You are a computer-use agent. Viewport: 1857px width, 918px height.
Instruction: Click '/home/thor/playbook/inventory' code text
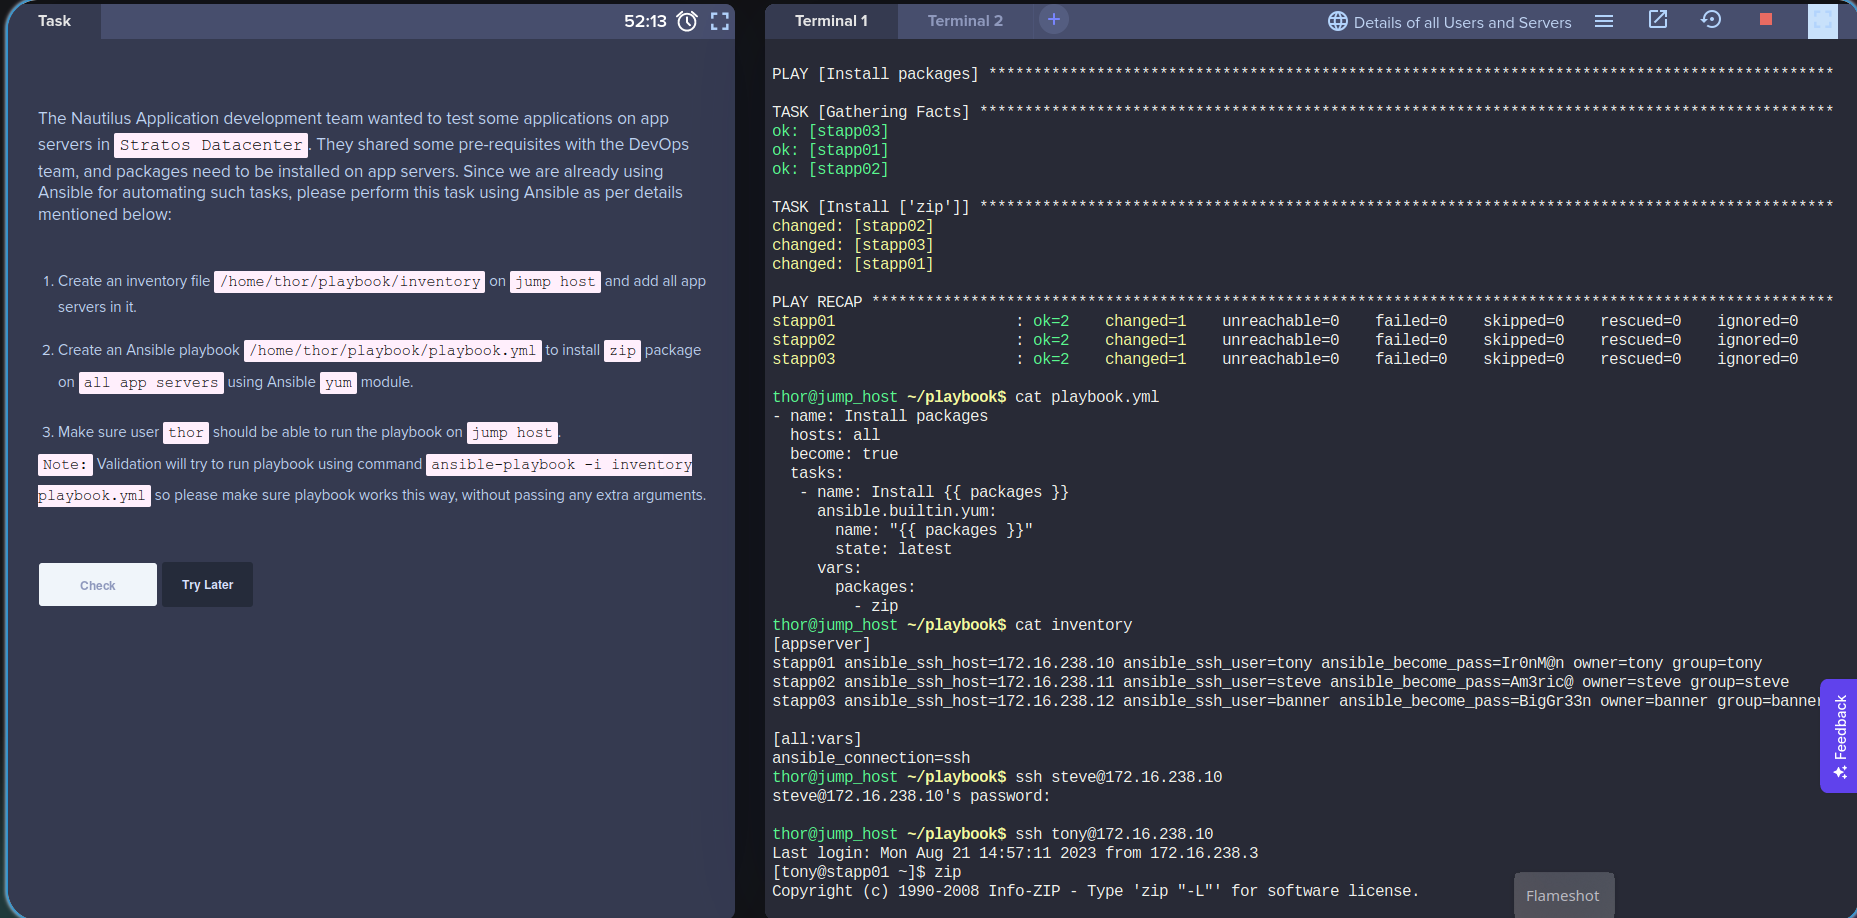point(350,282)
